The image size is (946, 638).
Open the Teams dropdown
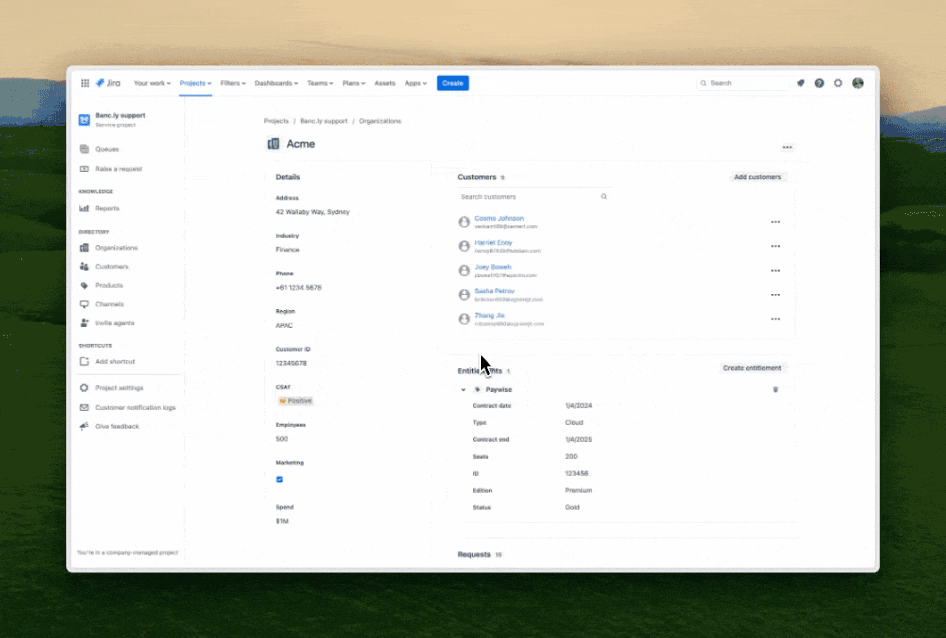(320, 83)
